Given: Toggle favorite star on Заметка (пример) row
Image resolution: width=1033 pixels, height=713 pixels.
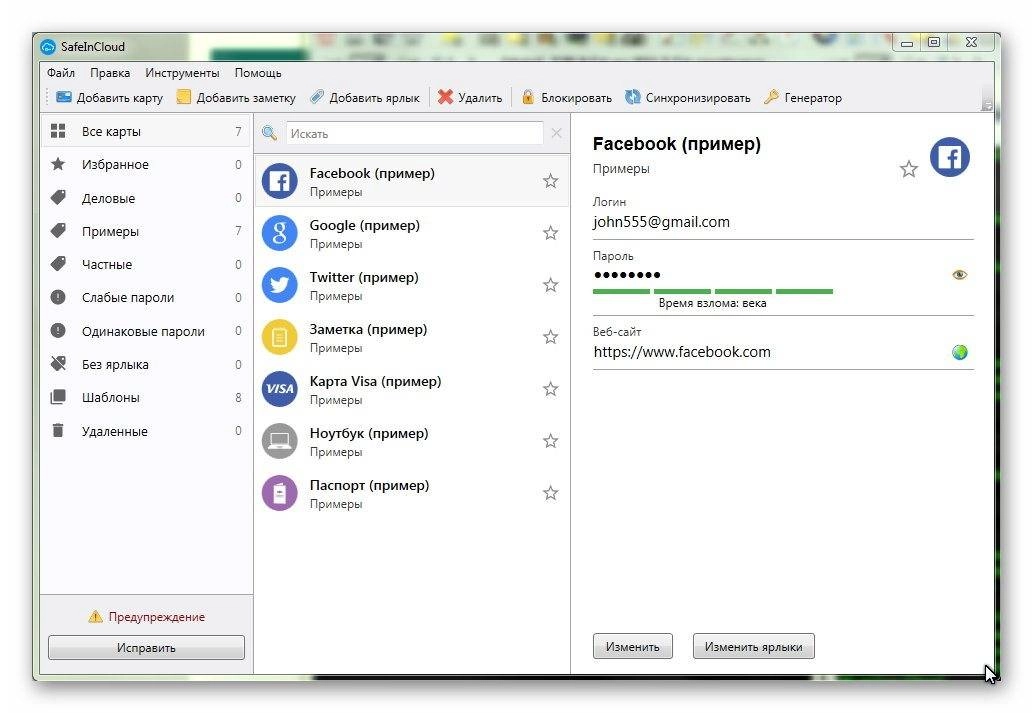Looking at the screenshot, I should click(551, 337).
